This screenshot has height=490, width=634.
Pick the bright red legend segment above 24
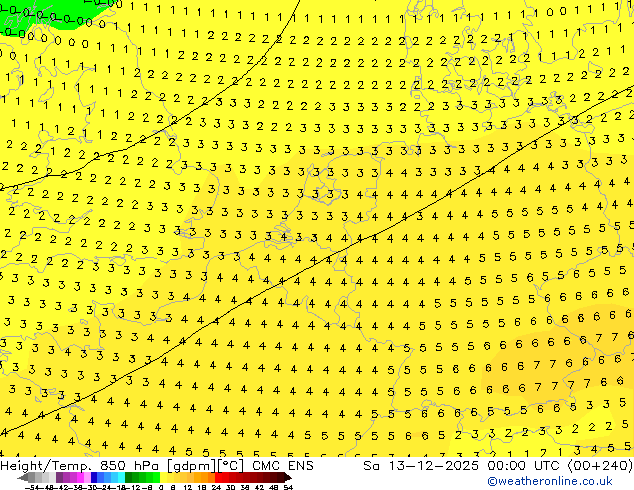tap(218, 478)
